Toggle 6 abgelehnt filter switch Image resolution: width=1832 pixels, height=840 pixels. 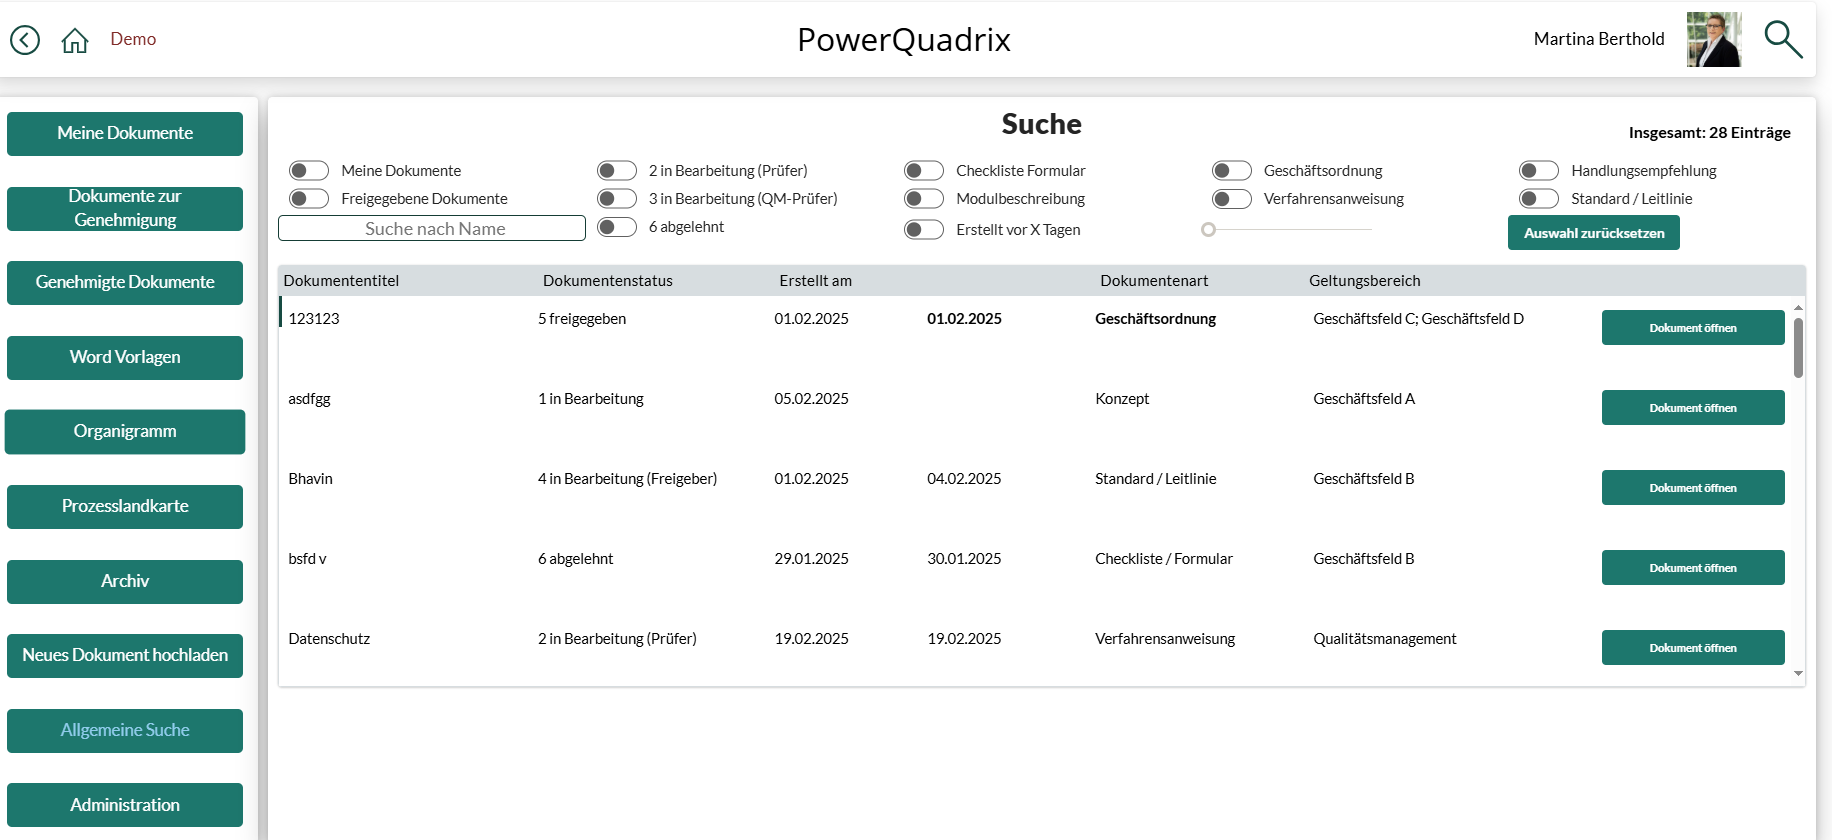(x=617, y=227)
